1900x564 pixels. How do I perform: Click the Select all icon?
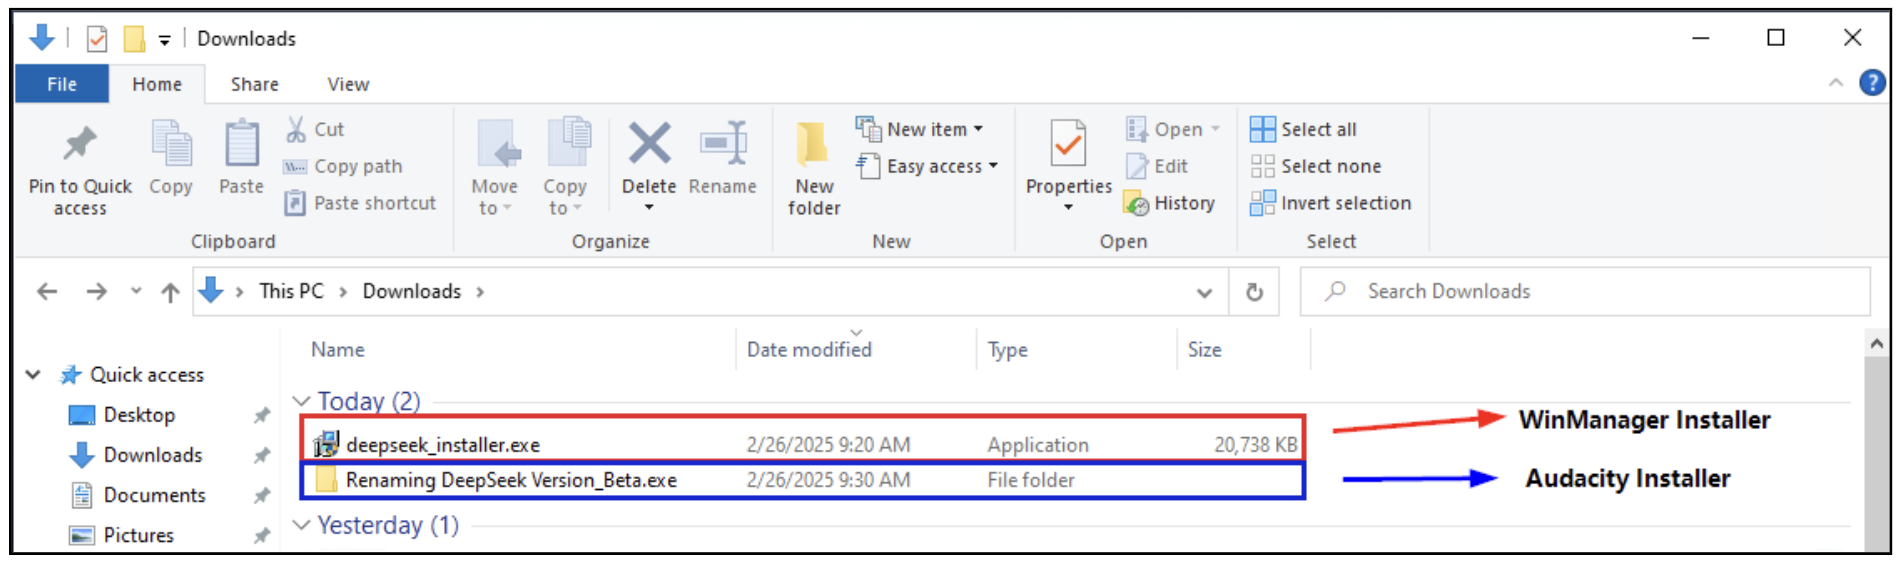pyautogui.click(x=1262, y=129)
